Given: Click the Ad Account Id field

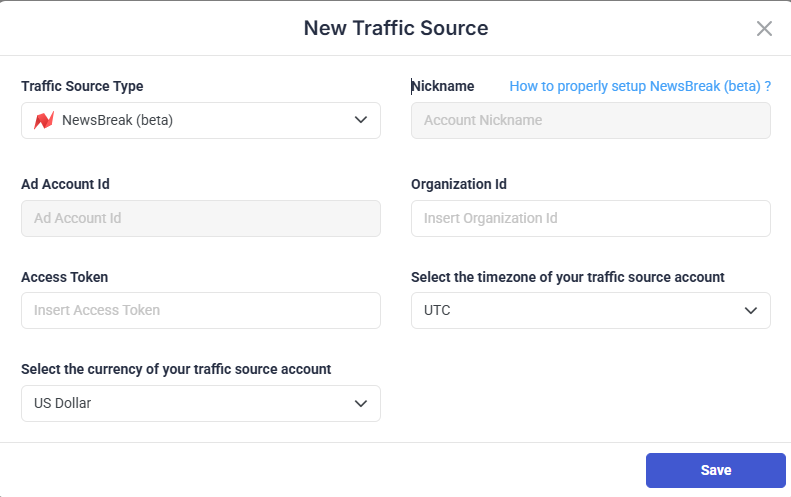Looking at the screenshot, I should [200, 218].
